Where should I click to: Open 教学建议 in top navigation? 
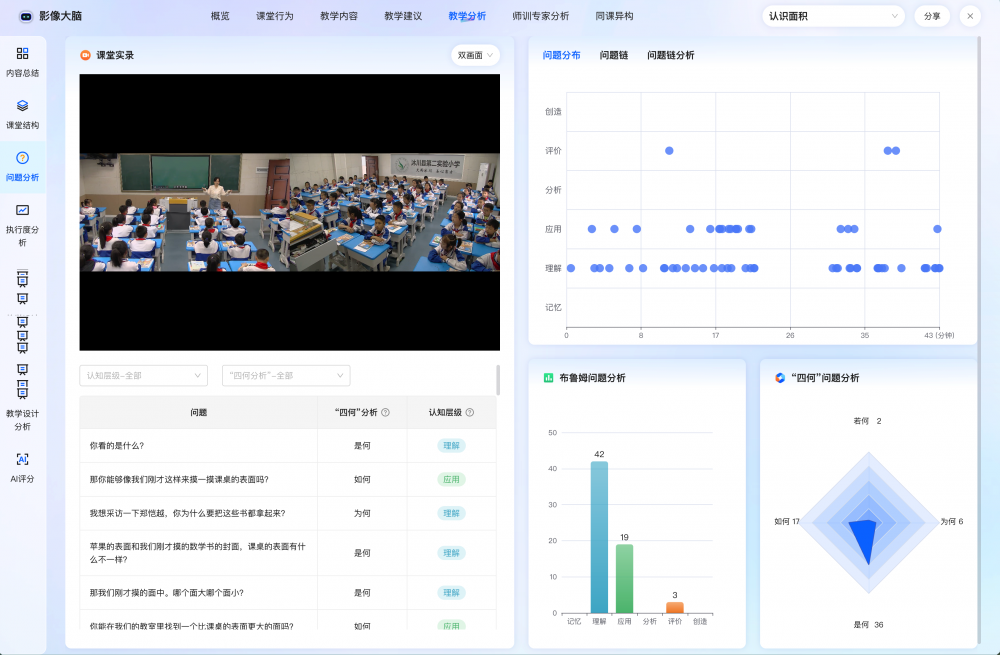[403, 16]
